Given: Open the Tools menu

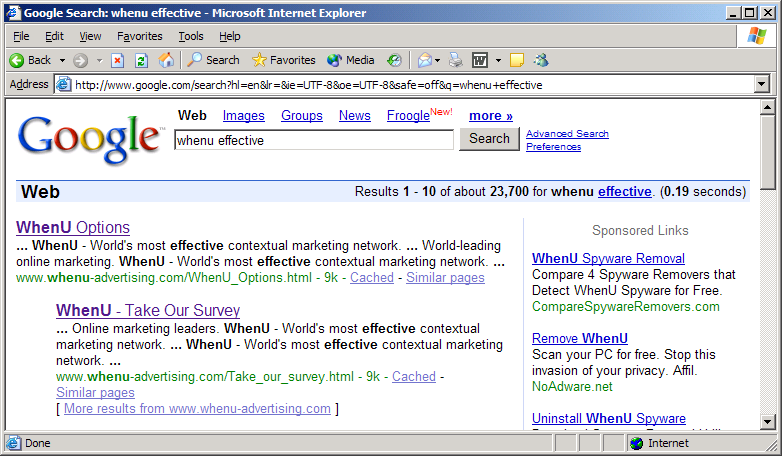Looking at the screenshot, I should tap(191, 36).
